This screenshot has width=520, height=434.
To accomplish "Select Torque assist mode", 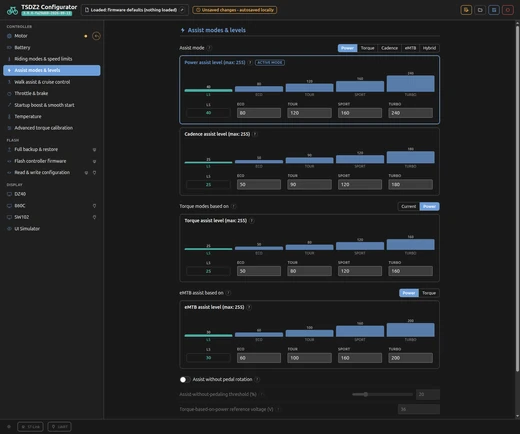I will (x=367, y=48).
